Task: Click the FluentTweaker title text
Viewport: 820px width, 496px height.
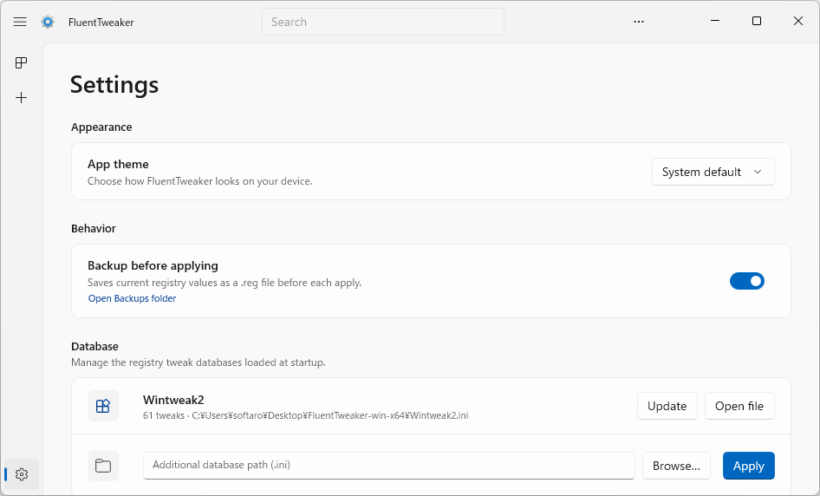Action: (x=101, y=22)
